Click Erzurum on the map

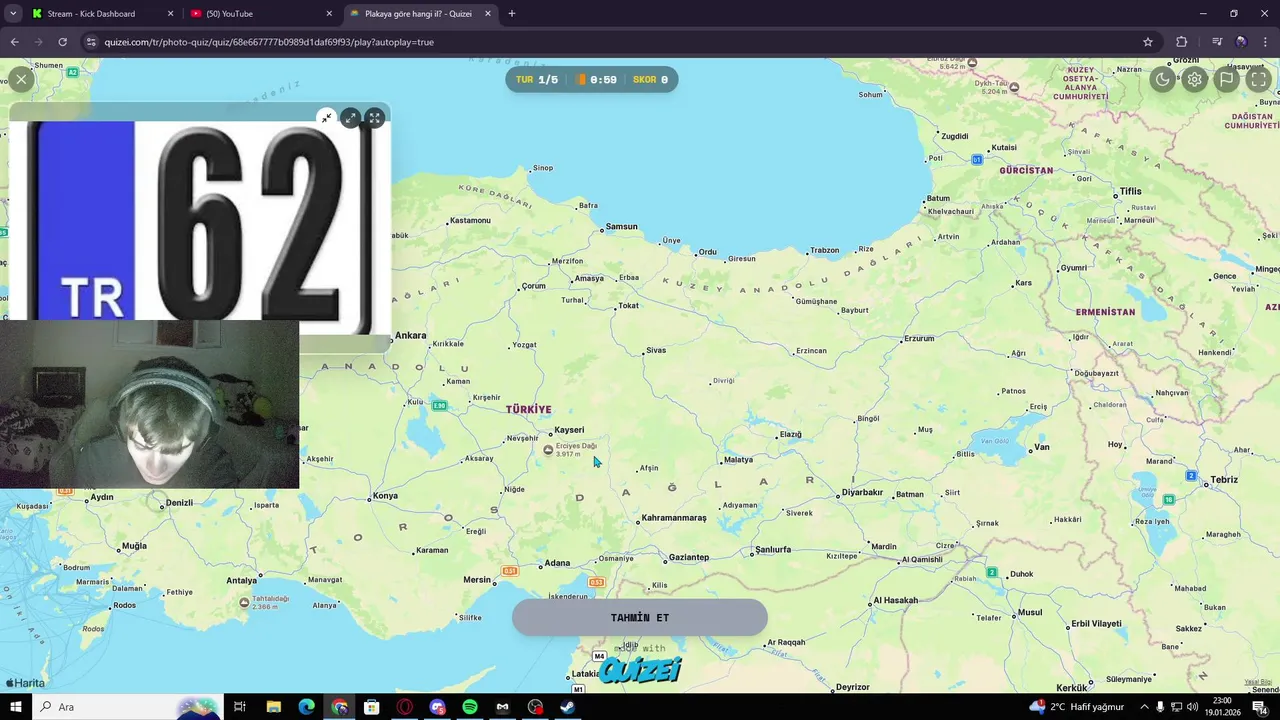coord(917,339)
